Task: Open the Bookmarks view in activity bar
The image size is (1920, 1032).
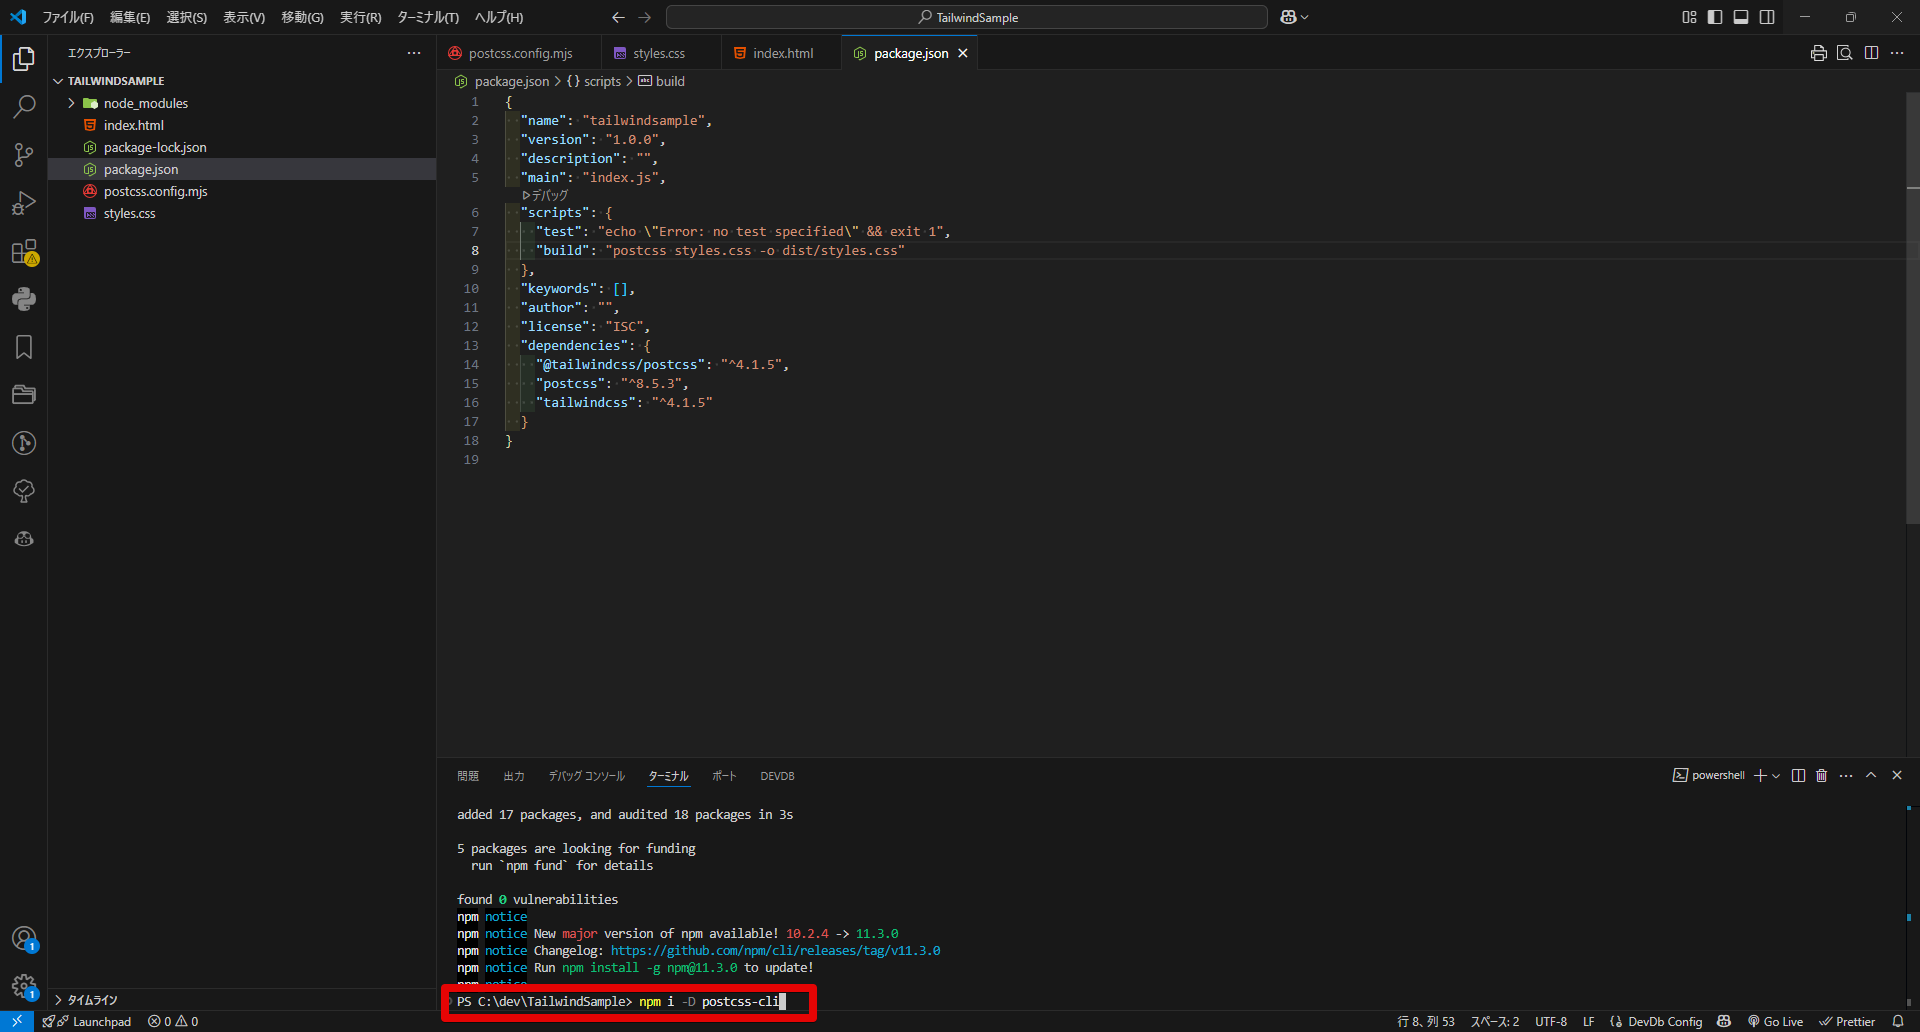Action: (x=24, y=347)
